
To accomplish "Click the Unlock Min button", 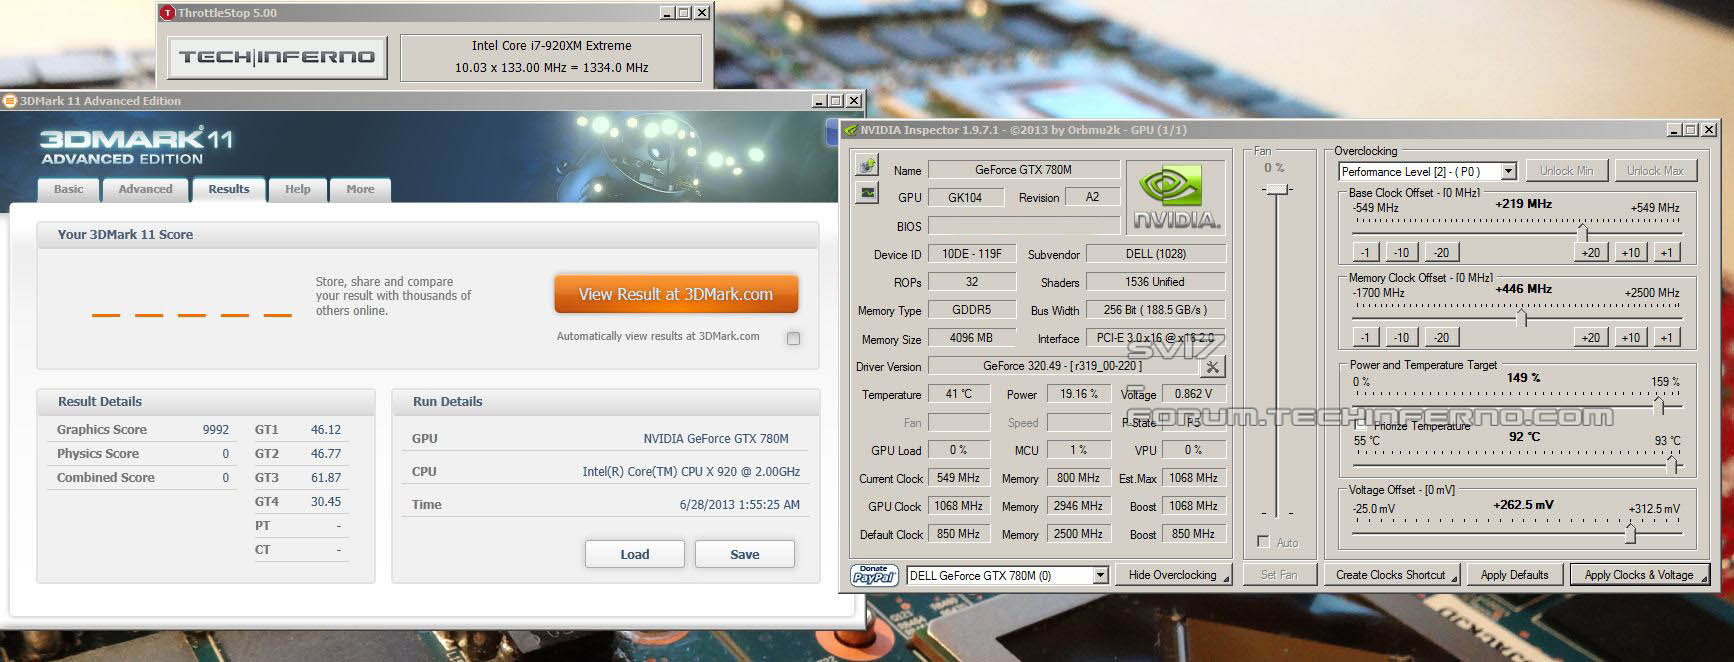I will coord(1567,171).
